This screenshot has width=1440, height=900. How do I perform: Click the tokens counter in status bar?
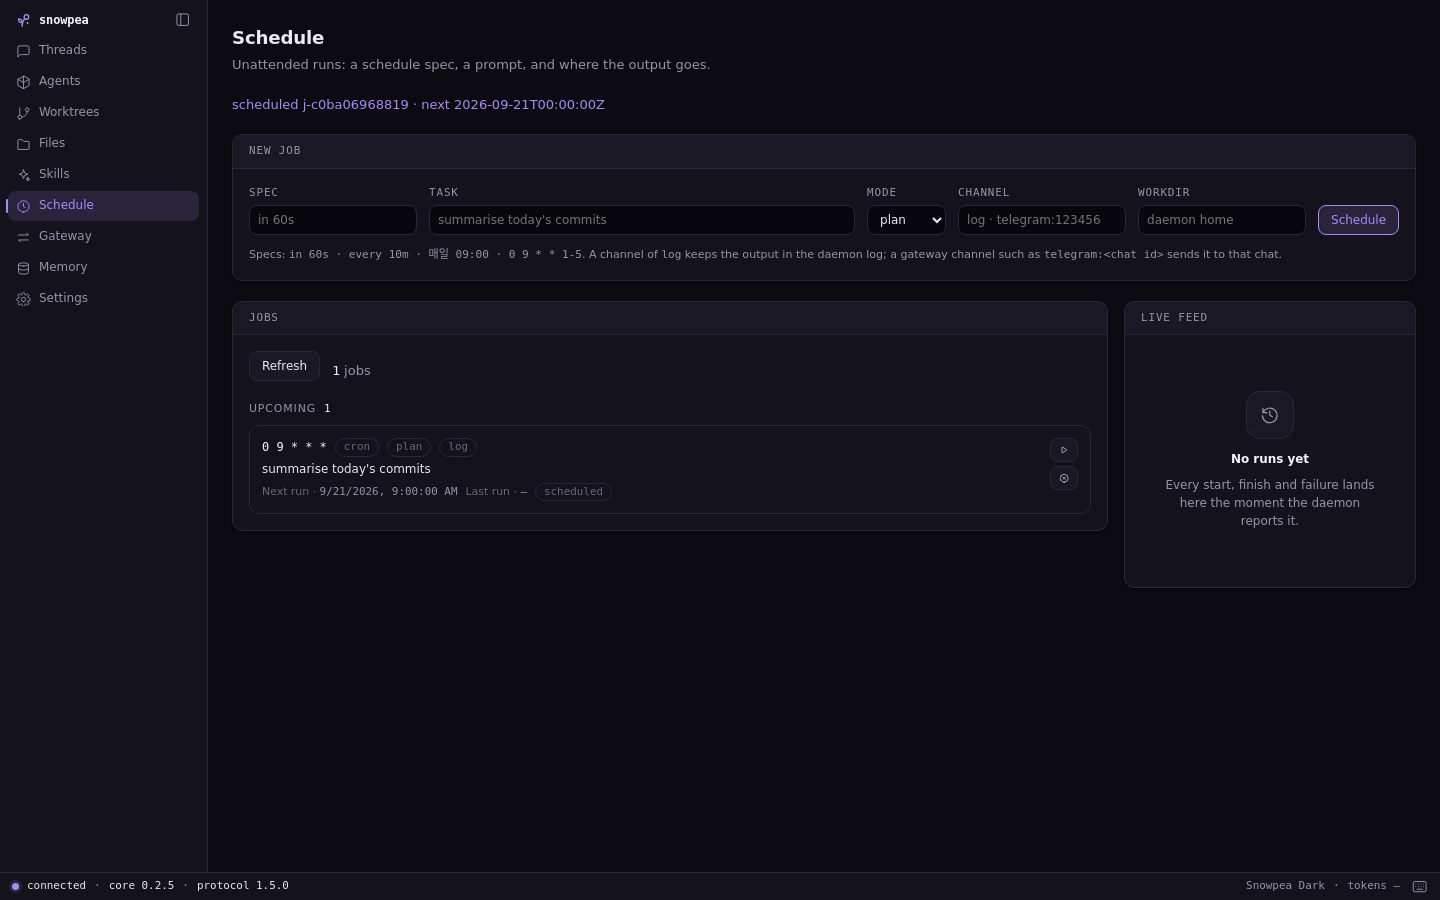tap(1373, 886)
